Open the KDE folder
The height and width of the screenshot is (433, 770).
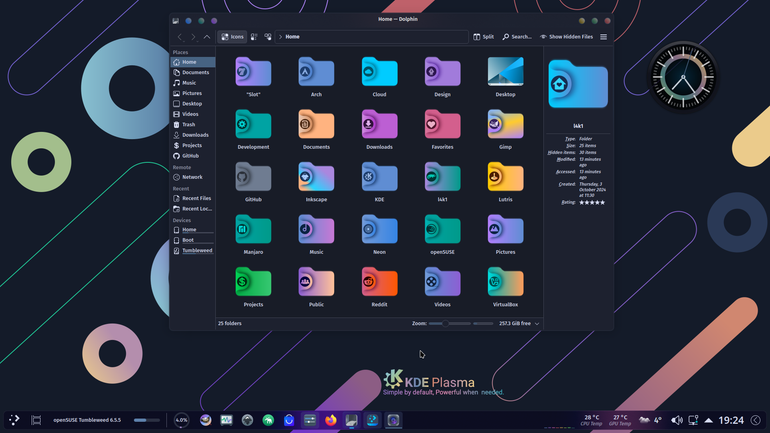(379, 179)
